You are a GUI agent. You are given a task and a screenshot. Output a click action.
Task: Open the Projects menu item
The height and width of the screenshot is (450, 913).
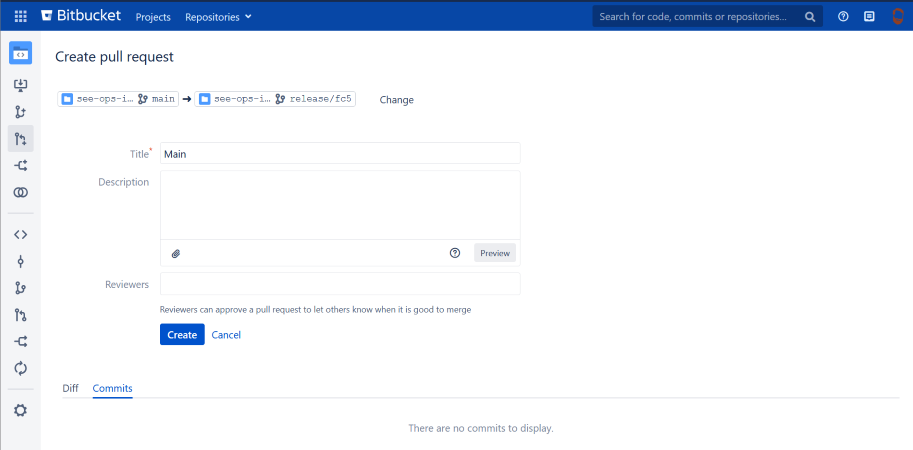[x=153, y=17]
